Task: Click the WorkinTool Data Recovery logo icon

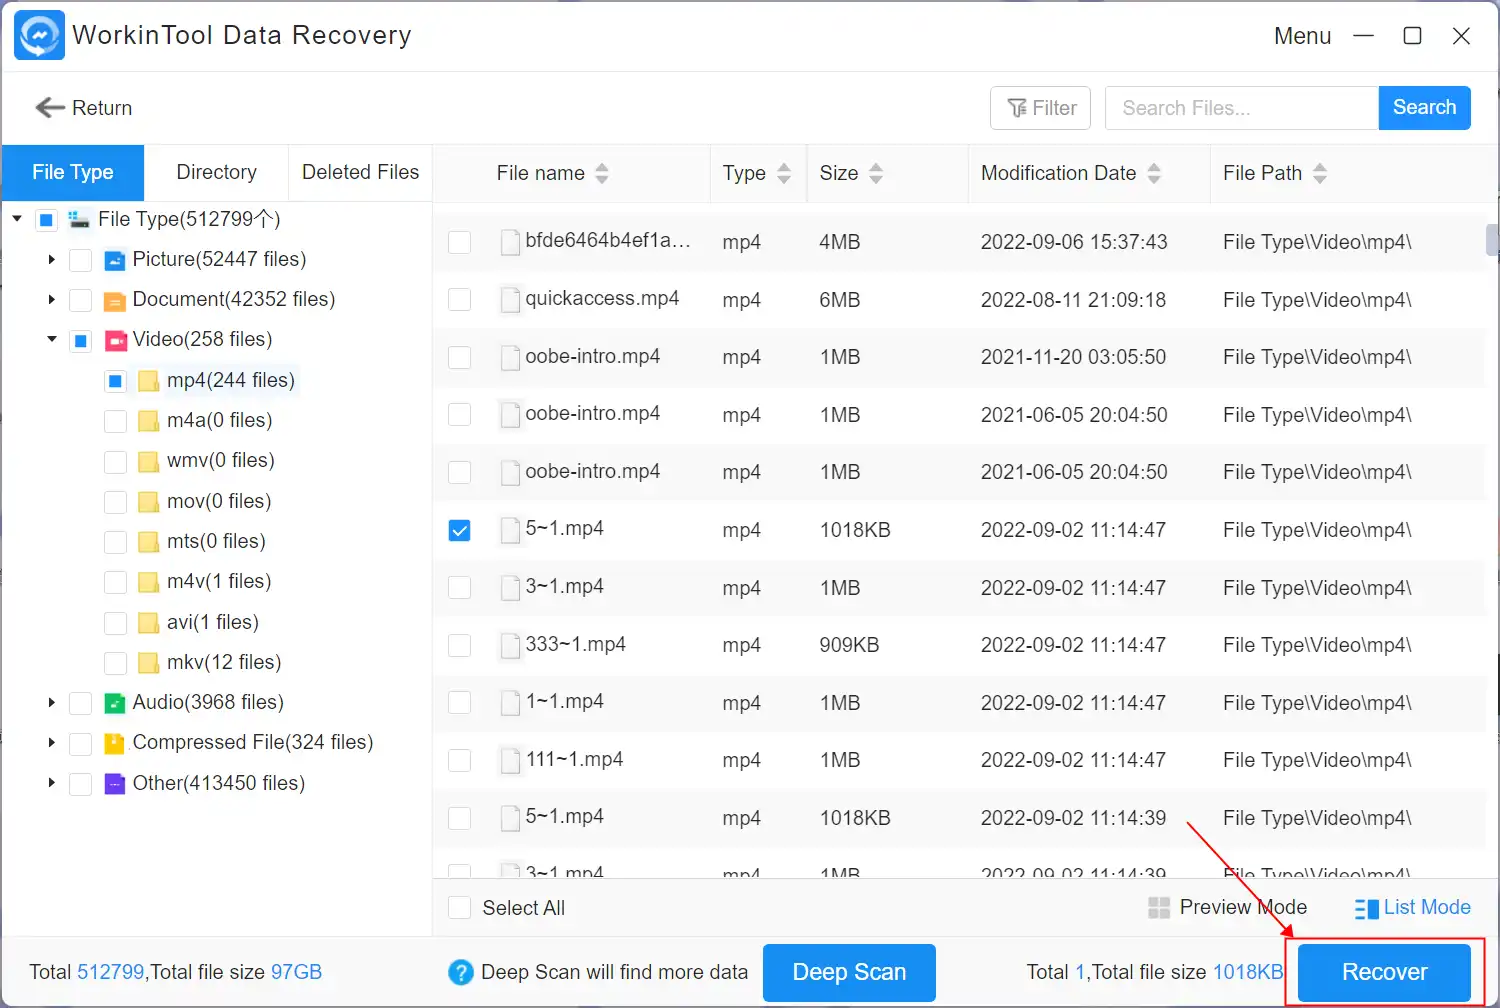Action: pos(39,36)
